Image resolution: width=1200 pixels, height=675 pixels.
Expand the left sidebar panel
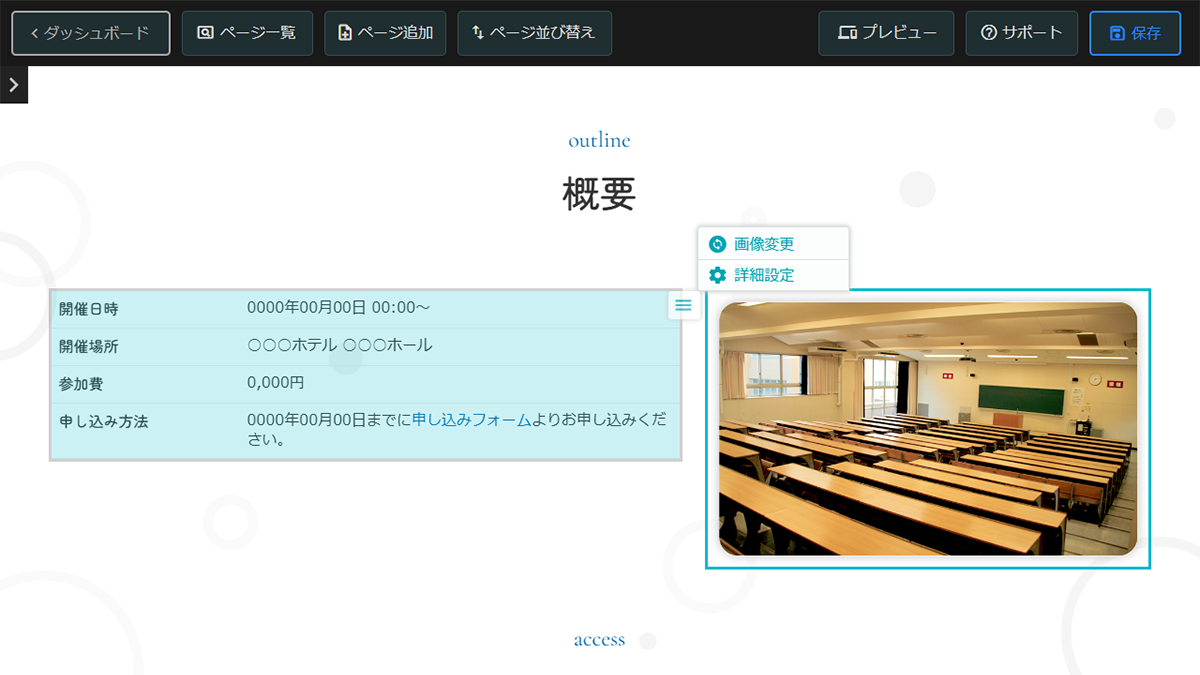[x=13, y=84]
